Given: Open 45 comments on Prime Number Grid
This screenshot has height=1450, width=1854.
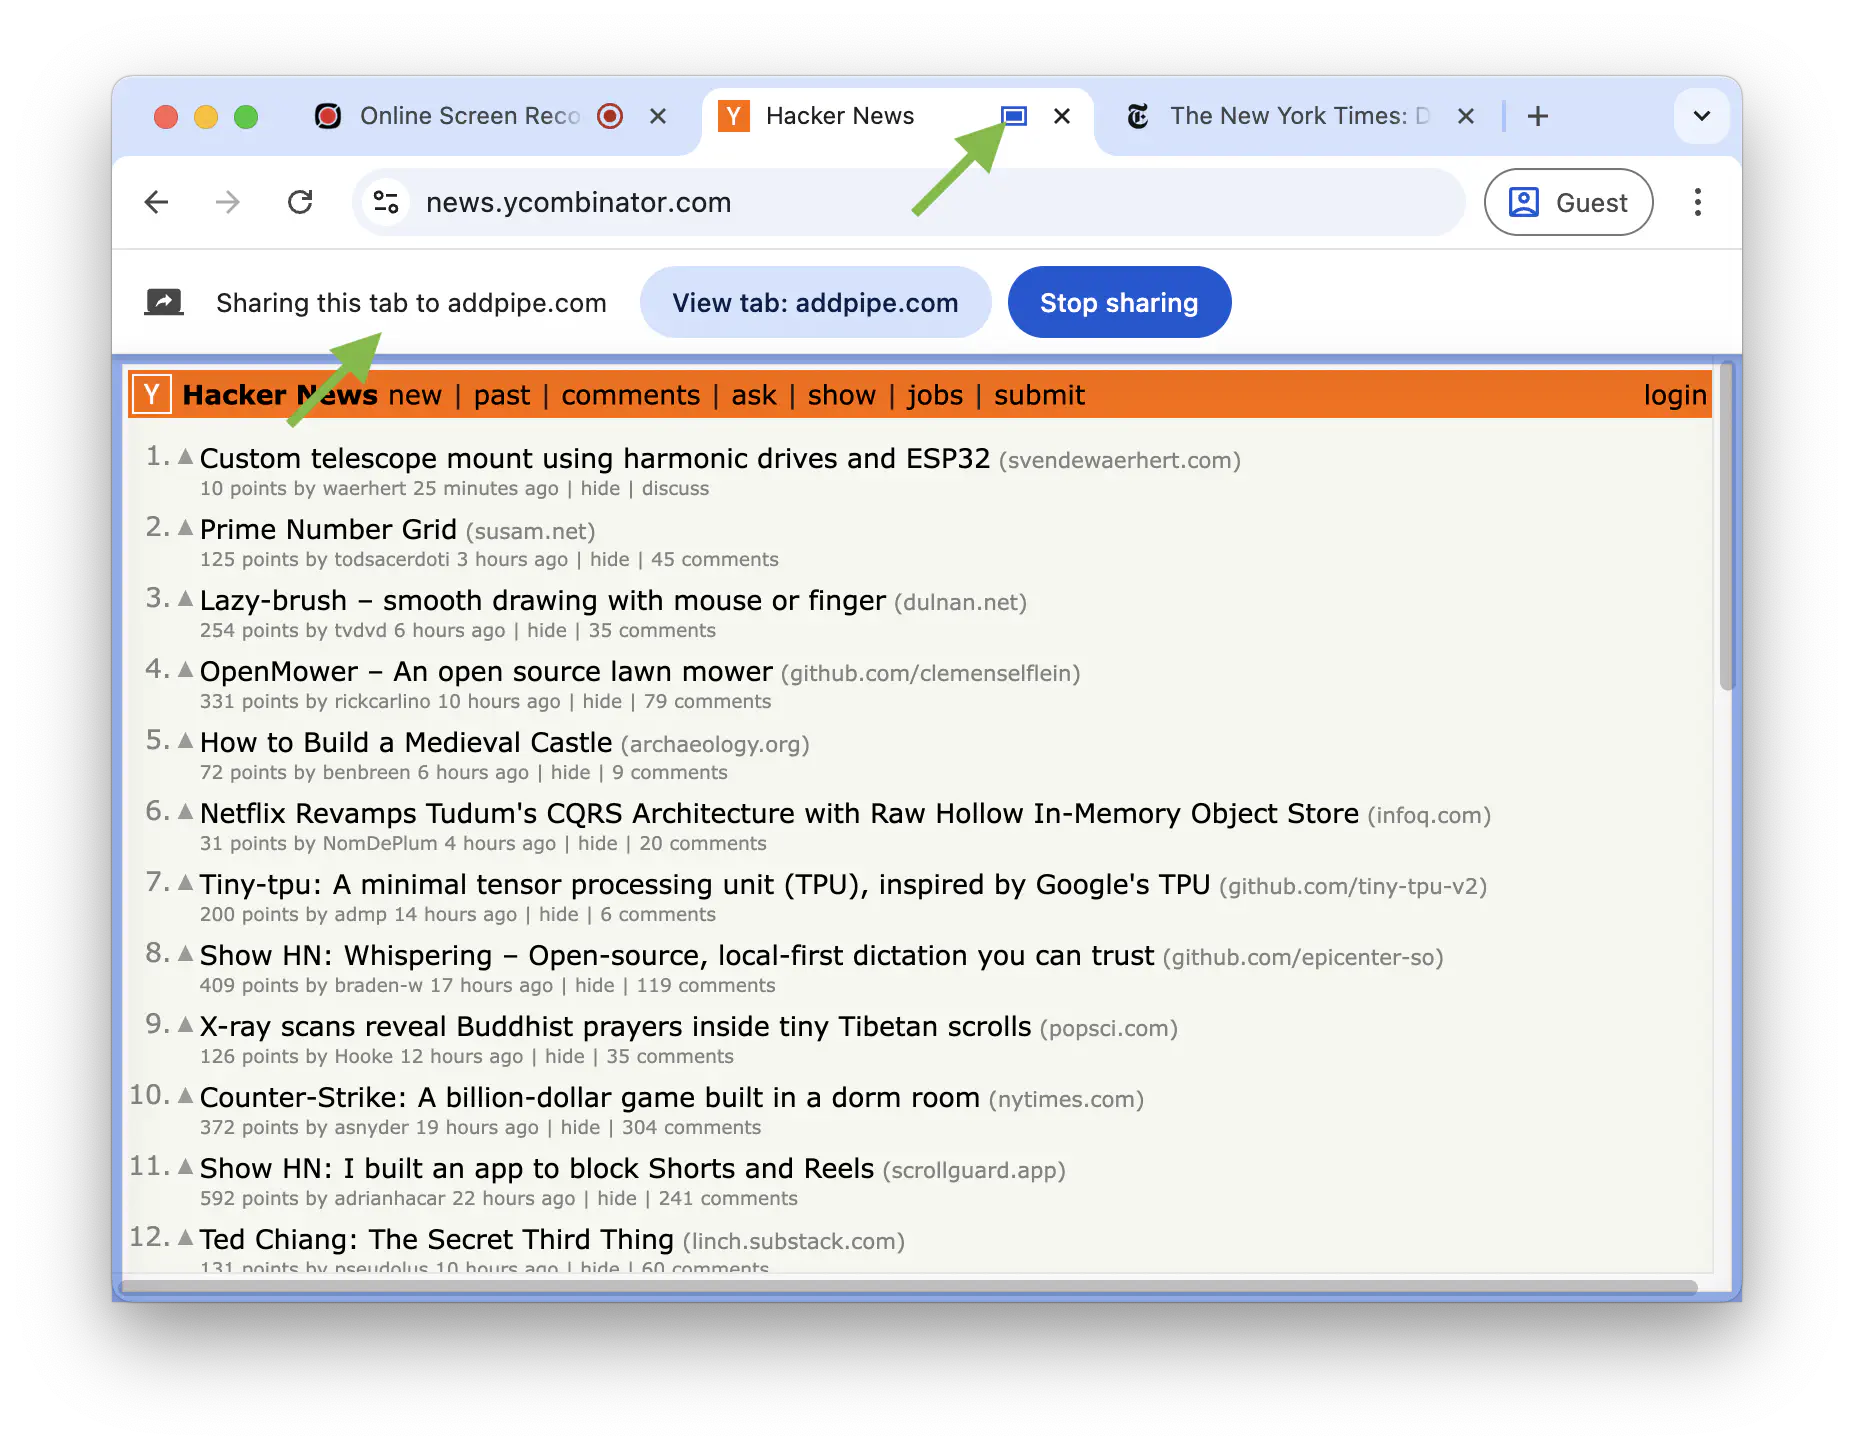Looking at the screenshot, I should click(714, 560).
